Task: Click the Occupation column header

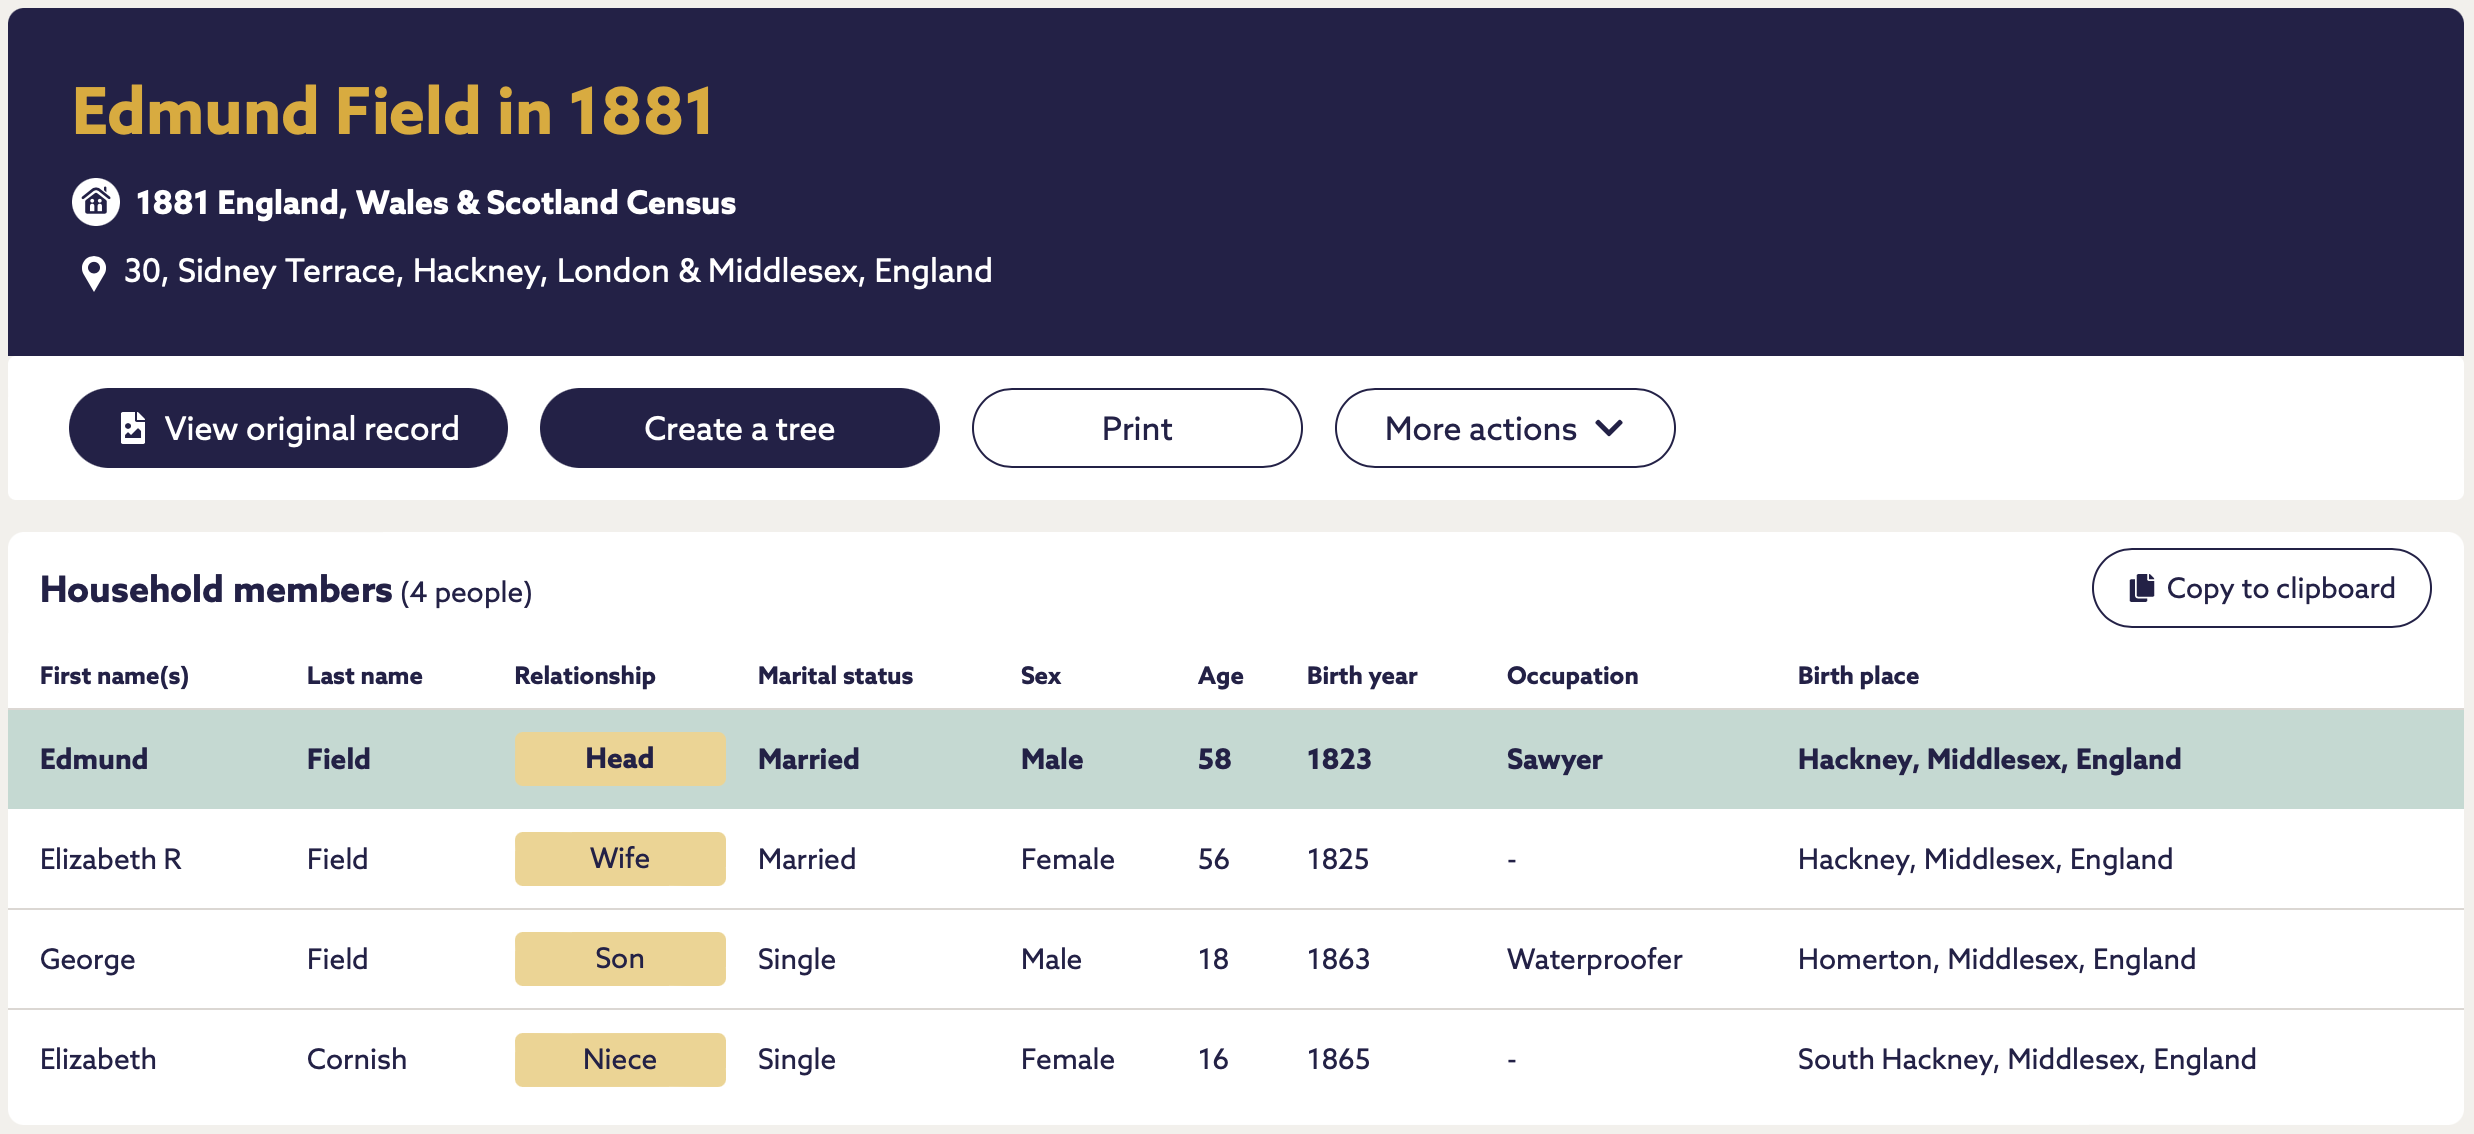Action: (1572, 676)
